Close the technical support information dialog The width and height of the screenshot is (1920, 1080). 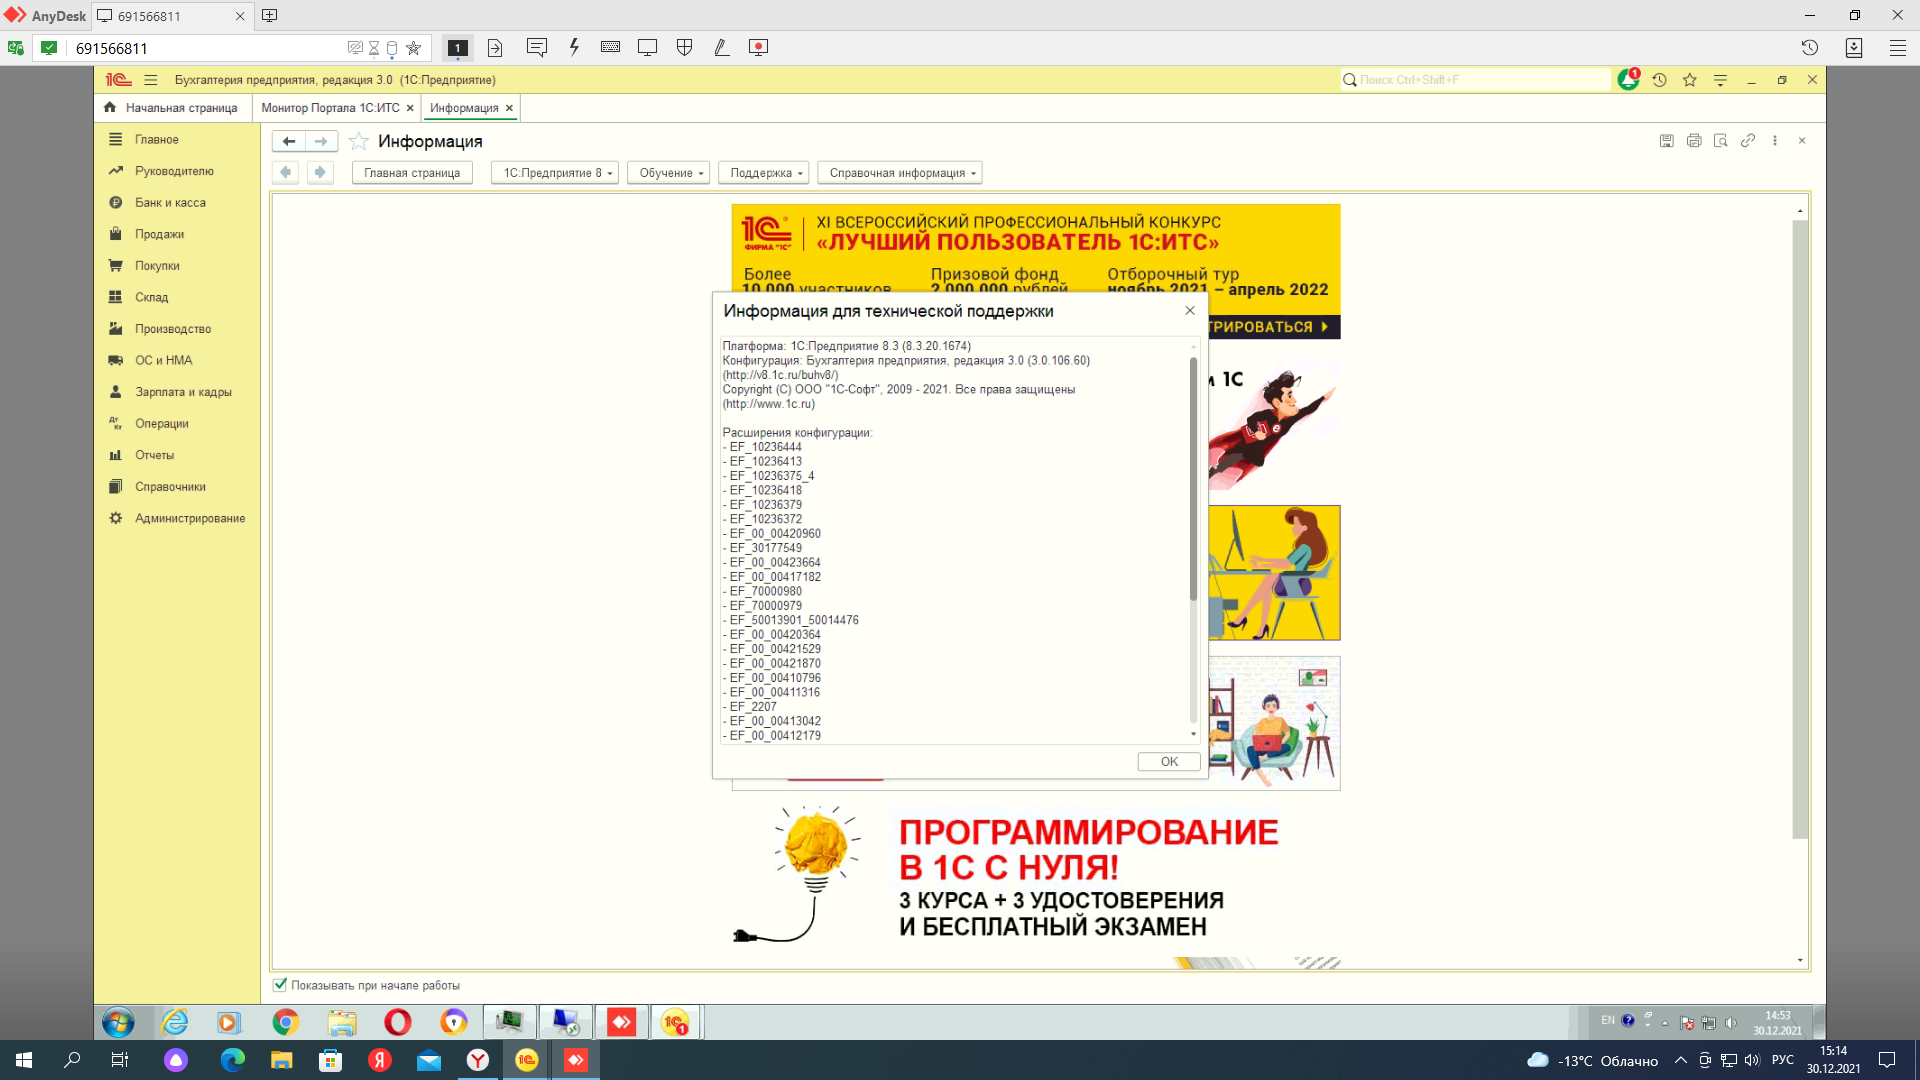[x=1190, y=311]
